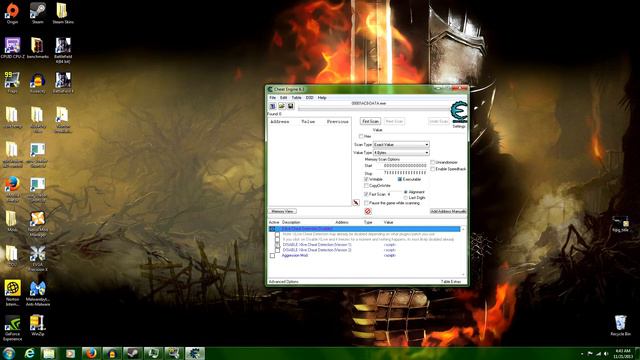Open the WinZip desktop shortcut

point(38,325)
